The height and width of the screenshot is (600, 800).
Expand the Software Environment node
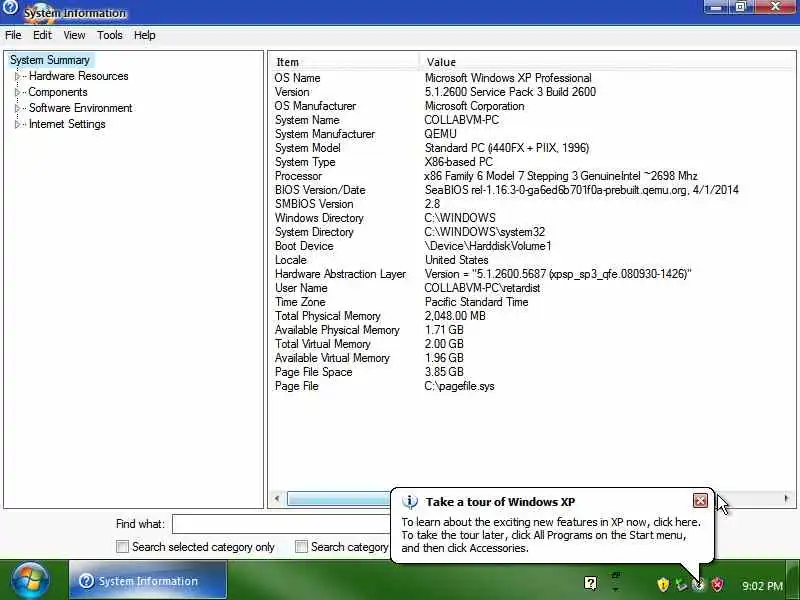tap(17, 108)
